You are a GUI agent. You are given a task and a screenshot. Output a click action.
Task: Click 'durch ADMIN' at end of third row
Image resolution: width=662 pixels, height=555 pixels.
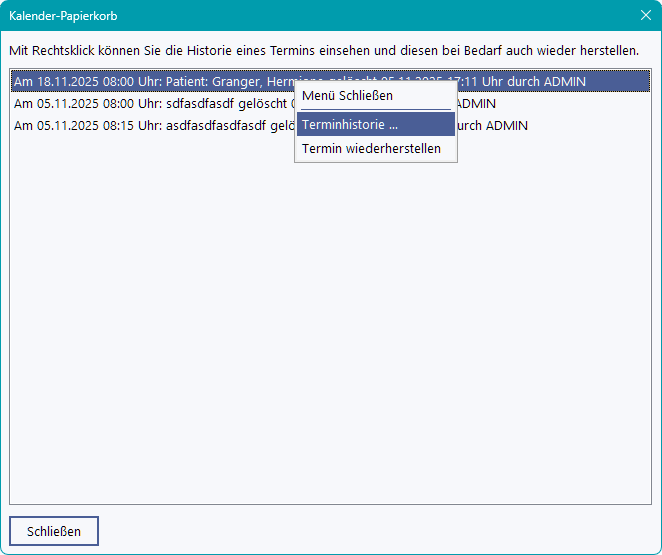click(492, 125)
